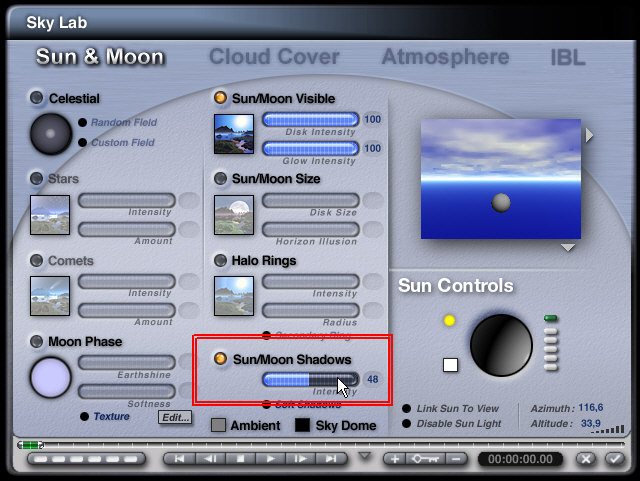This screenshot has width=640, height=481.
Task: Select the Custom Field radio option
Action: click(x=82, y=142)
